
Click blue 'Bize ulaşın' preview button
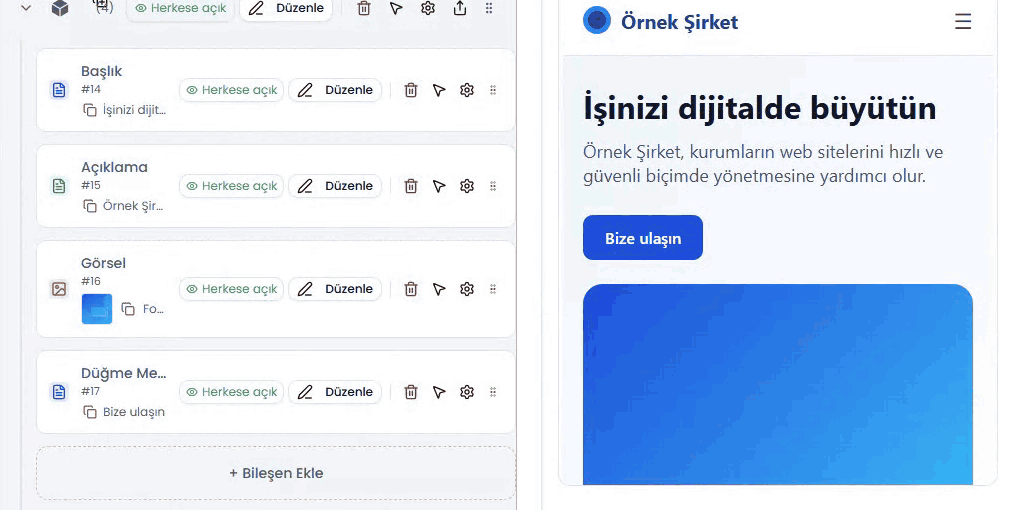tap(642, 238)
